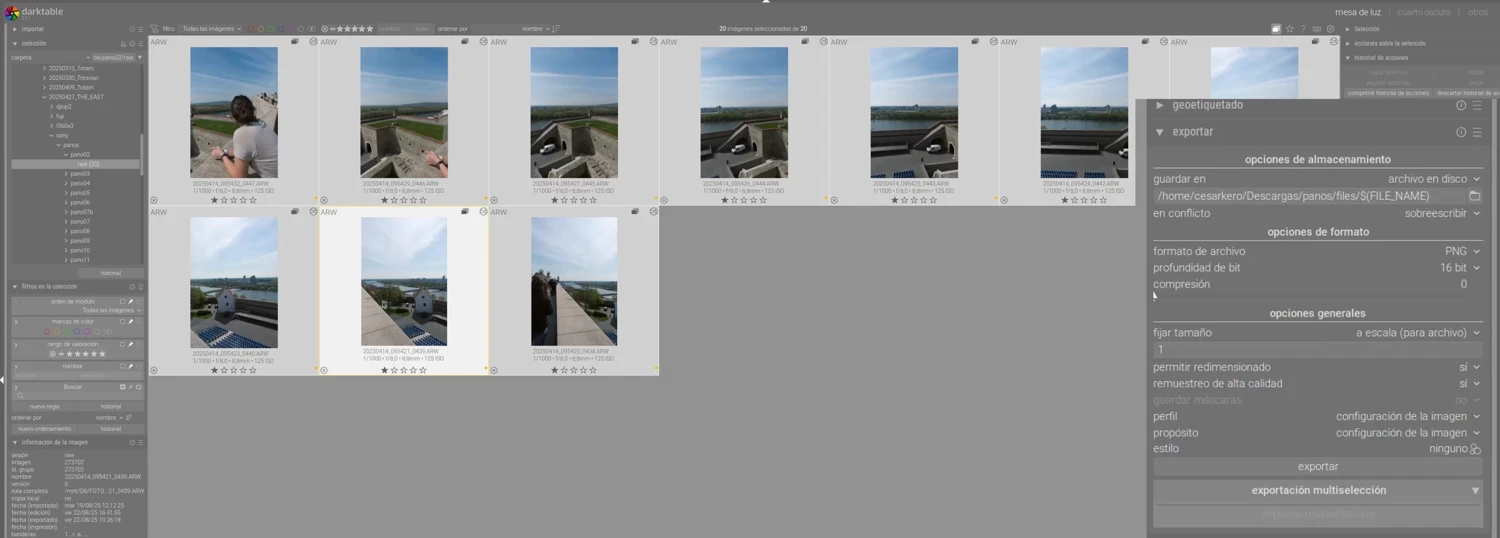1500x538 pixels.
Task: Click the folder browse icon beside export path
Action: coord(1474,196)
